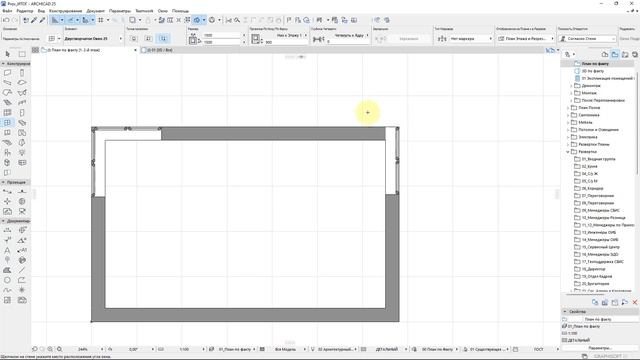The image size is (640, 360).
Task: Select the Marquee tool in toolbox
Action: pos(22,54)
